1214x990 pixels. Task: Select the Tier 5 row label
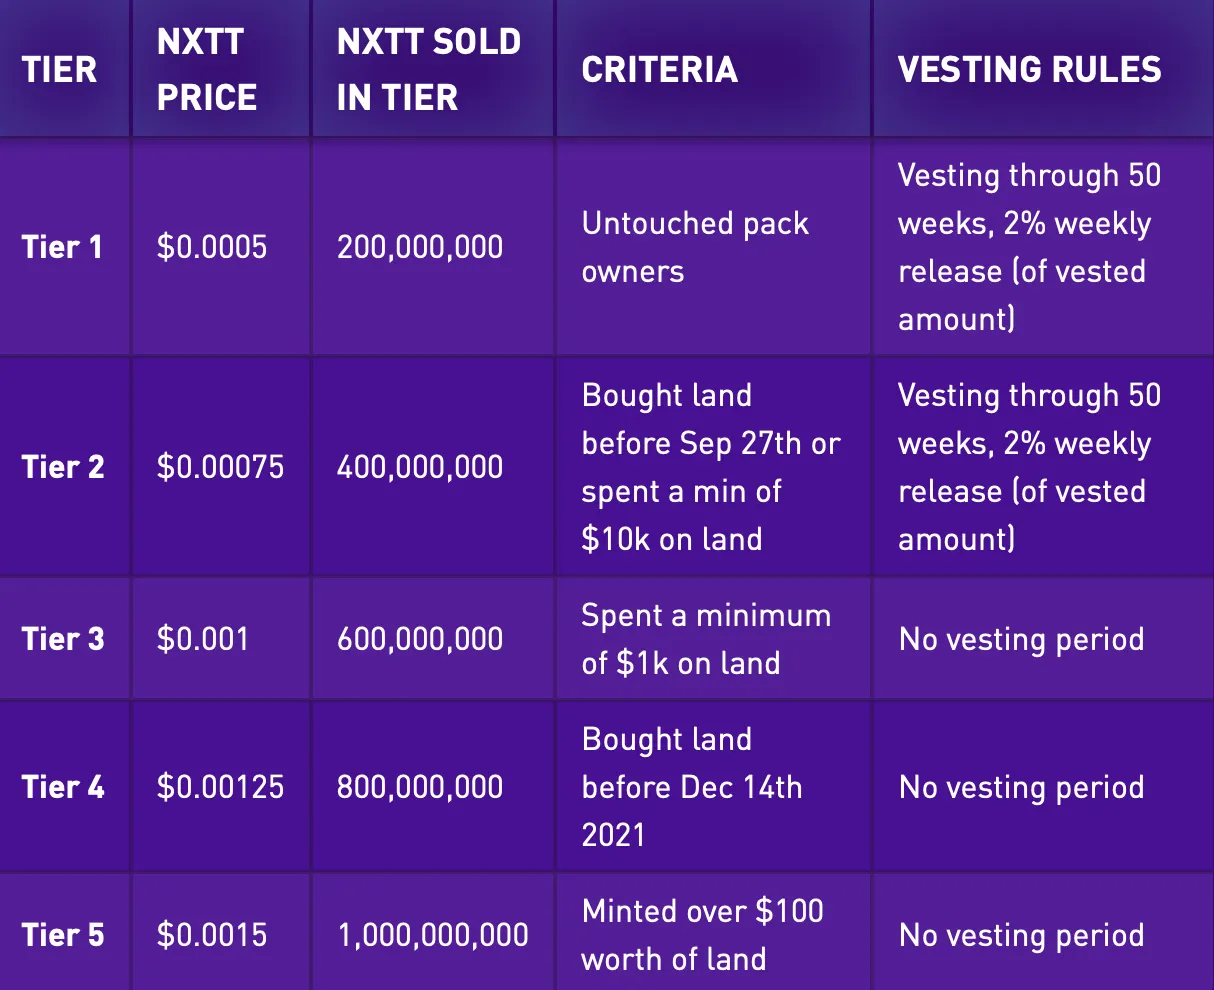pyautogui.click(x=63, y=935)
